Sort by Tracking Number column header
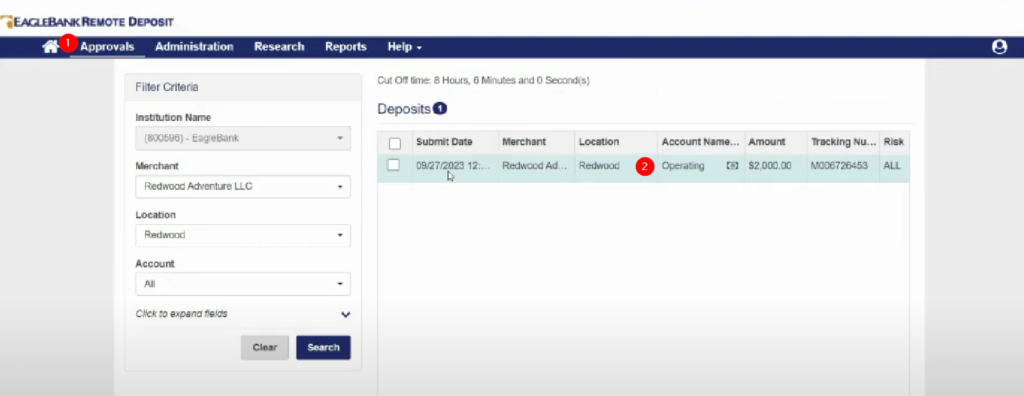The width and height of the screenshot is (1024, 396). click(843, 142)
